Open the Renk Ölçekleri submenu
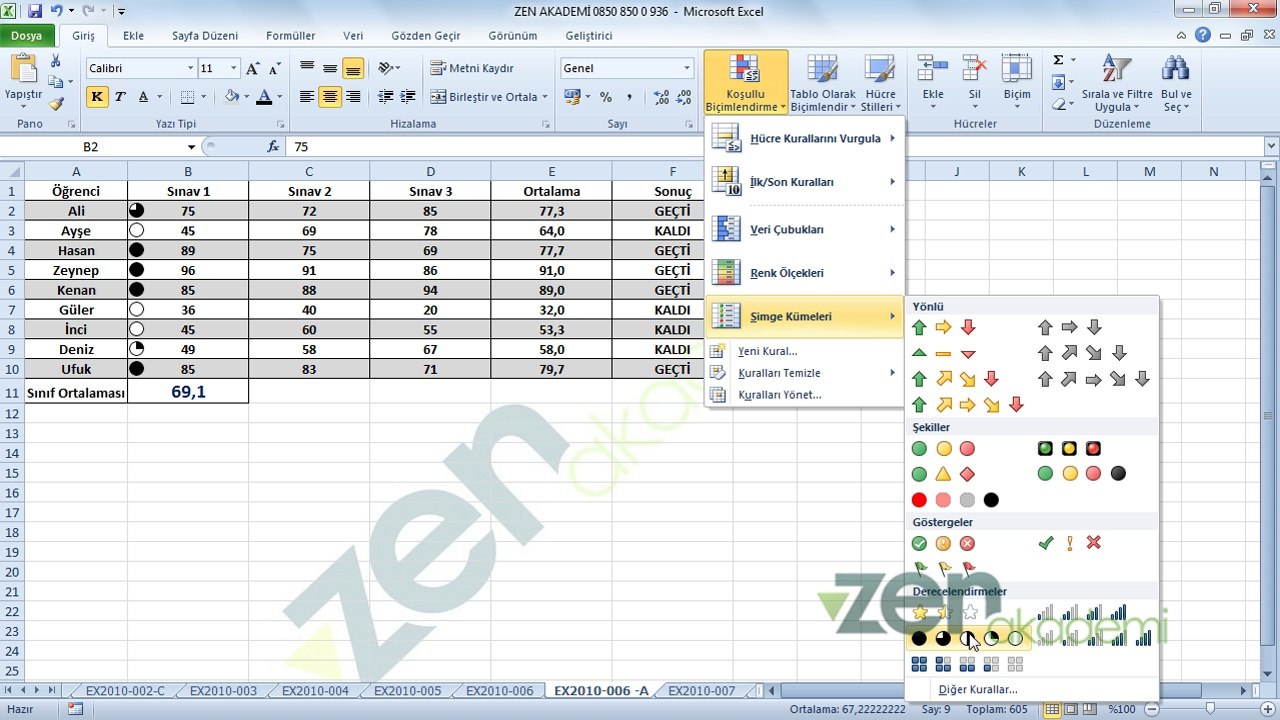Screen dimensions: 1280x720 805,273
